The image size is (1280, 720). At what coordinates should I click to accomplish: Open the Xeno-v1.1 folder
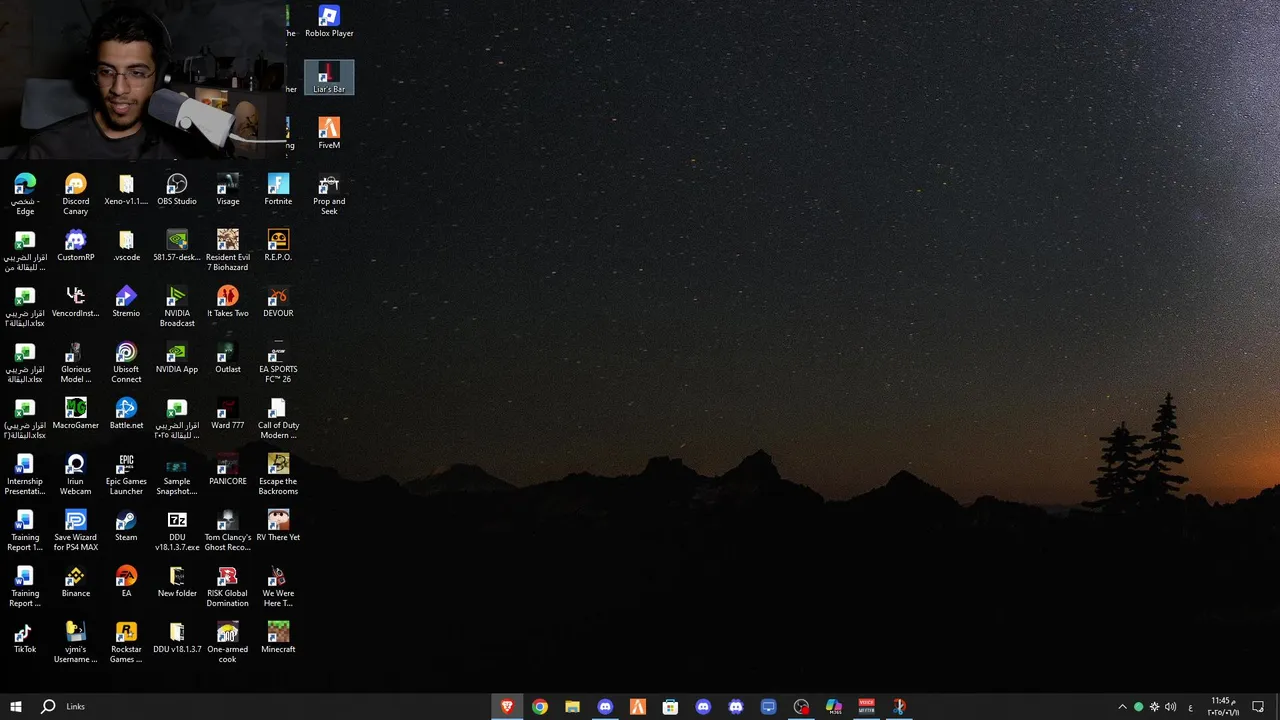click(x=126, y=189)
